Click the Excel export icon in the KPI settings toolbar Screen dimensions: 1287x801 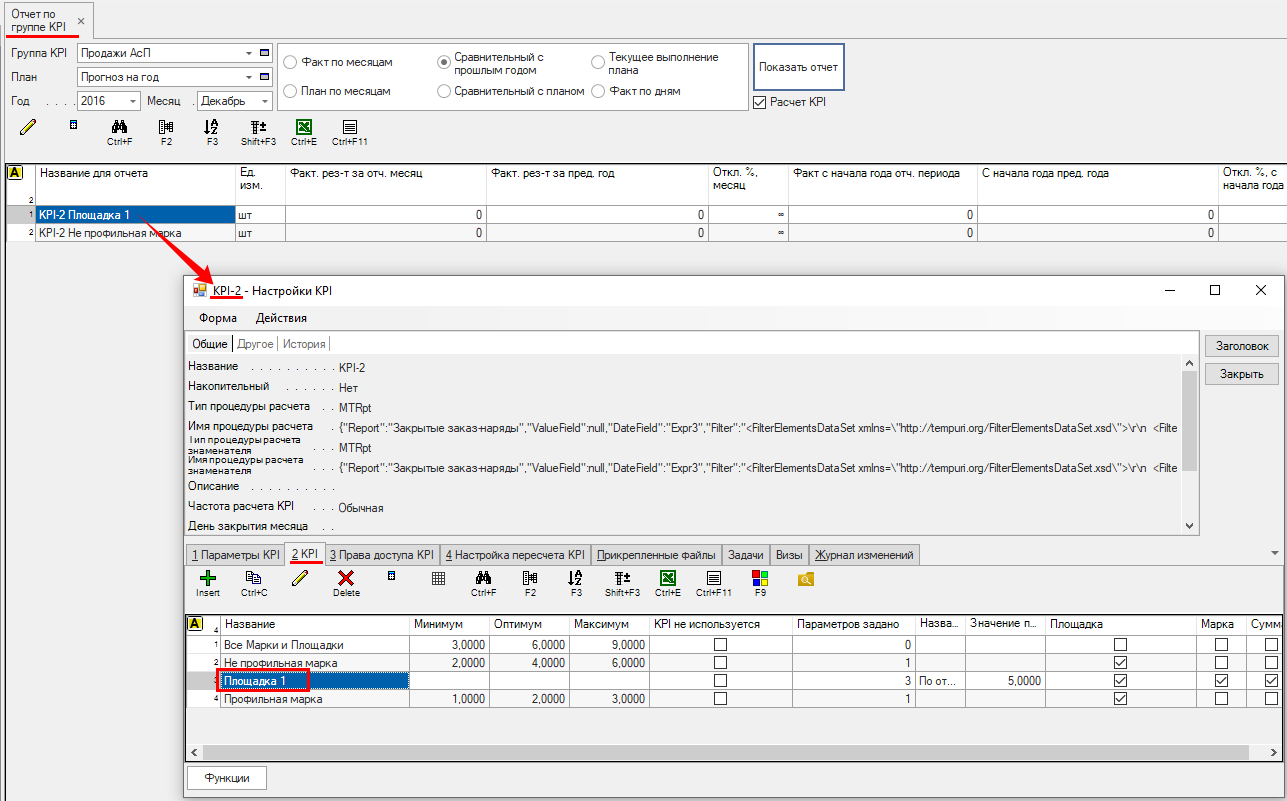tap(667, 578)
